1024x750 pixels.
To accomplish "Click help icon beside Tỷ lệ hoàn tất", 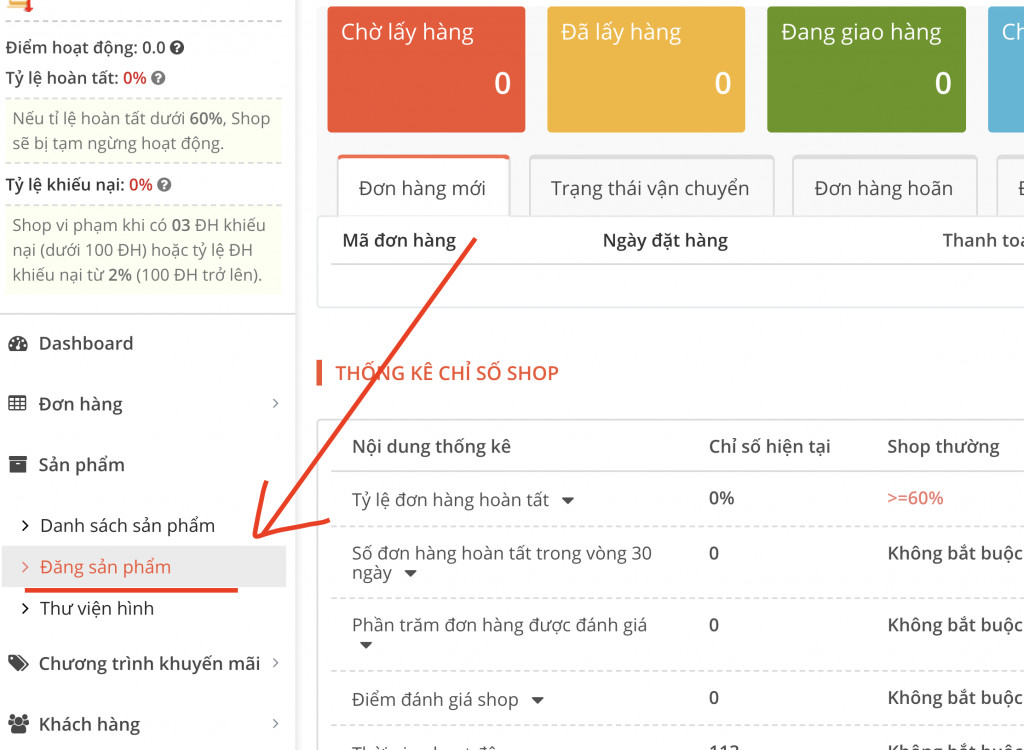I will pos(158,78).
